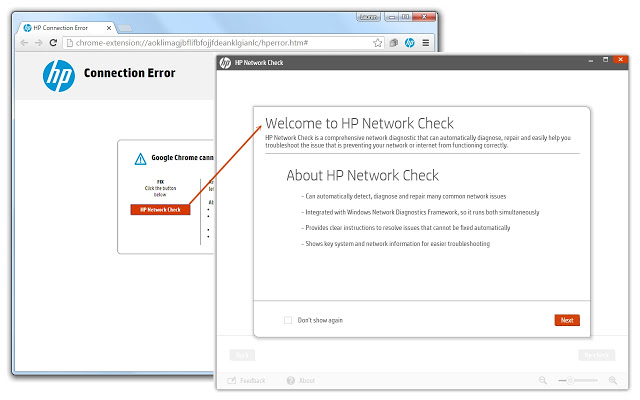
Task: Click the line 'Can automatically detect, diagnose and repair'
Action: point(404,196)
